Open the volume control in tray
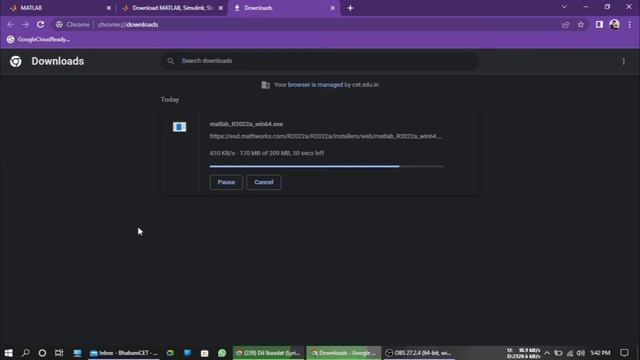Viewport: 640px width, 360px height. click(580, 353)
